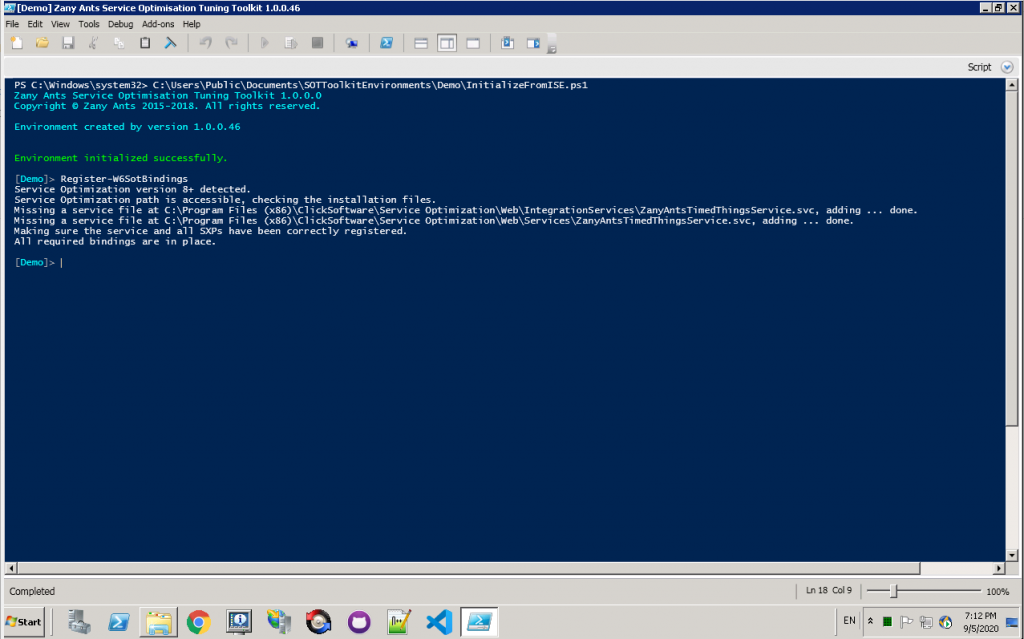Click the console vertical scrollbar down arrow
The height and width of the screenshot is (639, 1024).
pyautogui.click(x=1012, y=555)
